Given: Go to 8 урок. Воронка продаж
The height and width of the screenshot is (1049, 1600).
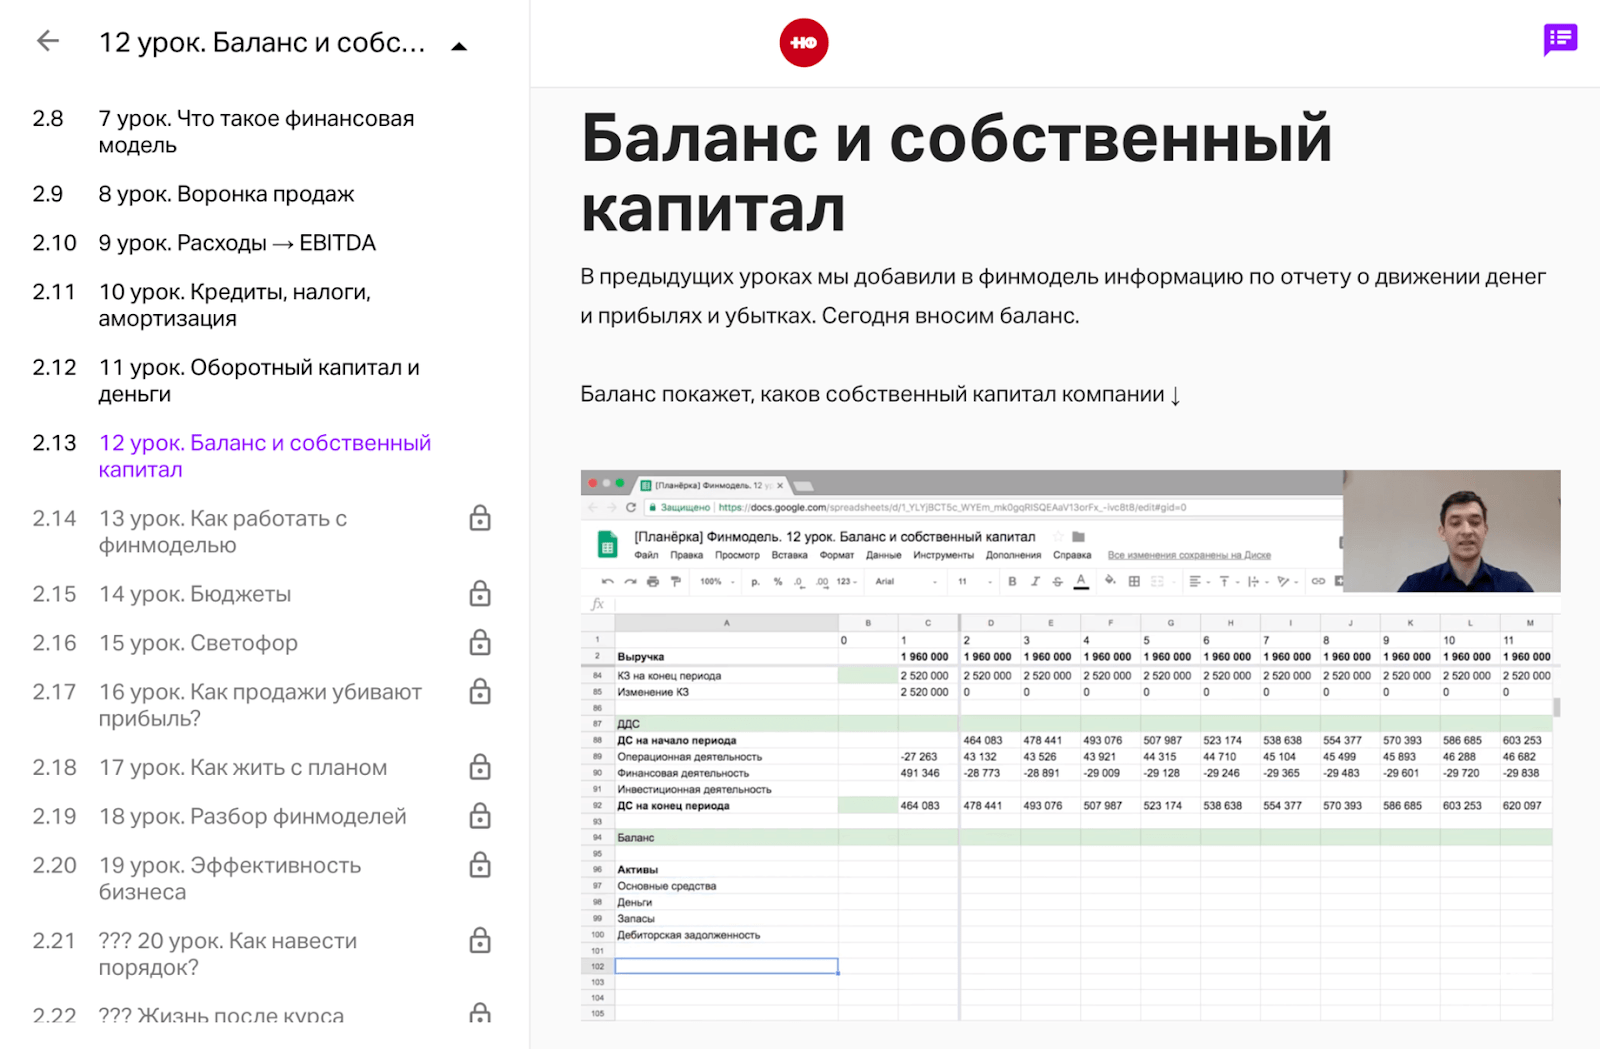Looking at the screenshot, I should pos(226,194).
